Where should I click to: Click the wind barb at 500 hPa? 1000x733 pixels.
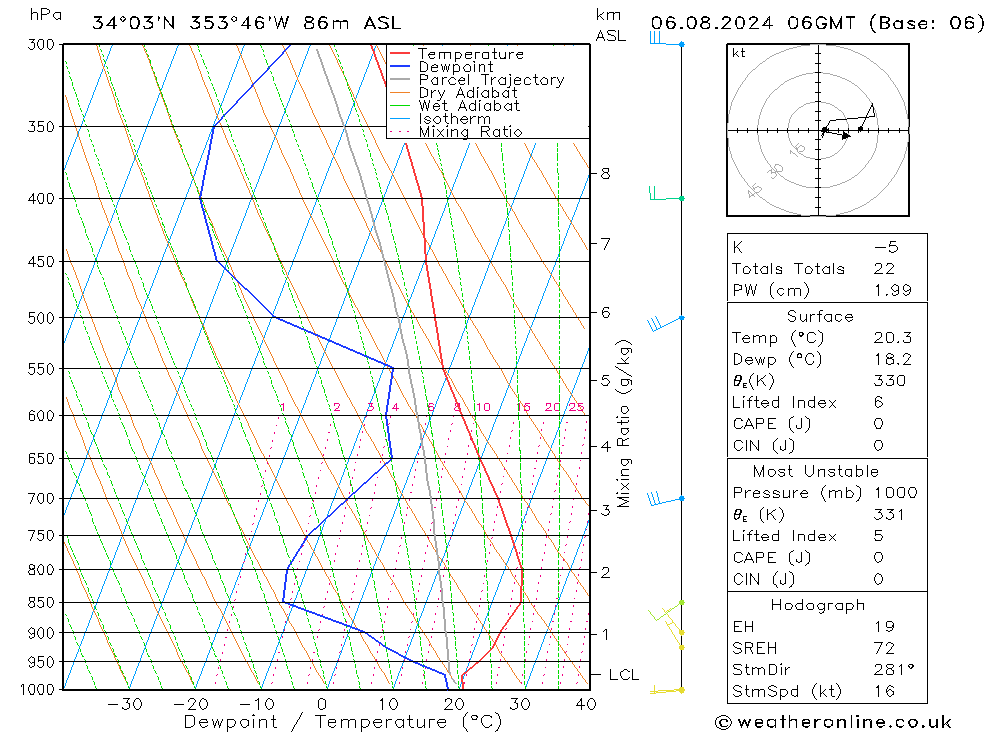(x=665, y=322)
